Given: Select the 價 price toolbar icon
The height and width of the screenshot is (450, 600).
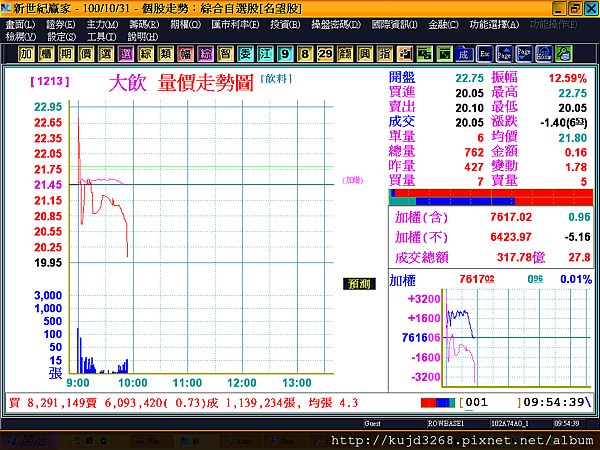Looking at the screenshot, I should [x=86, y=54].
